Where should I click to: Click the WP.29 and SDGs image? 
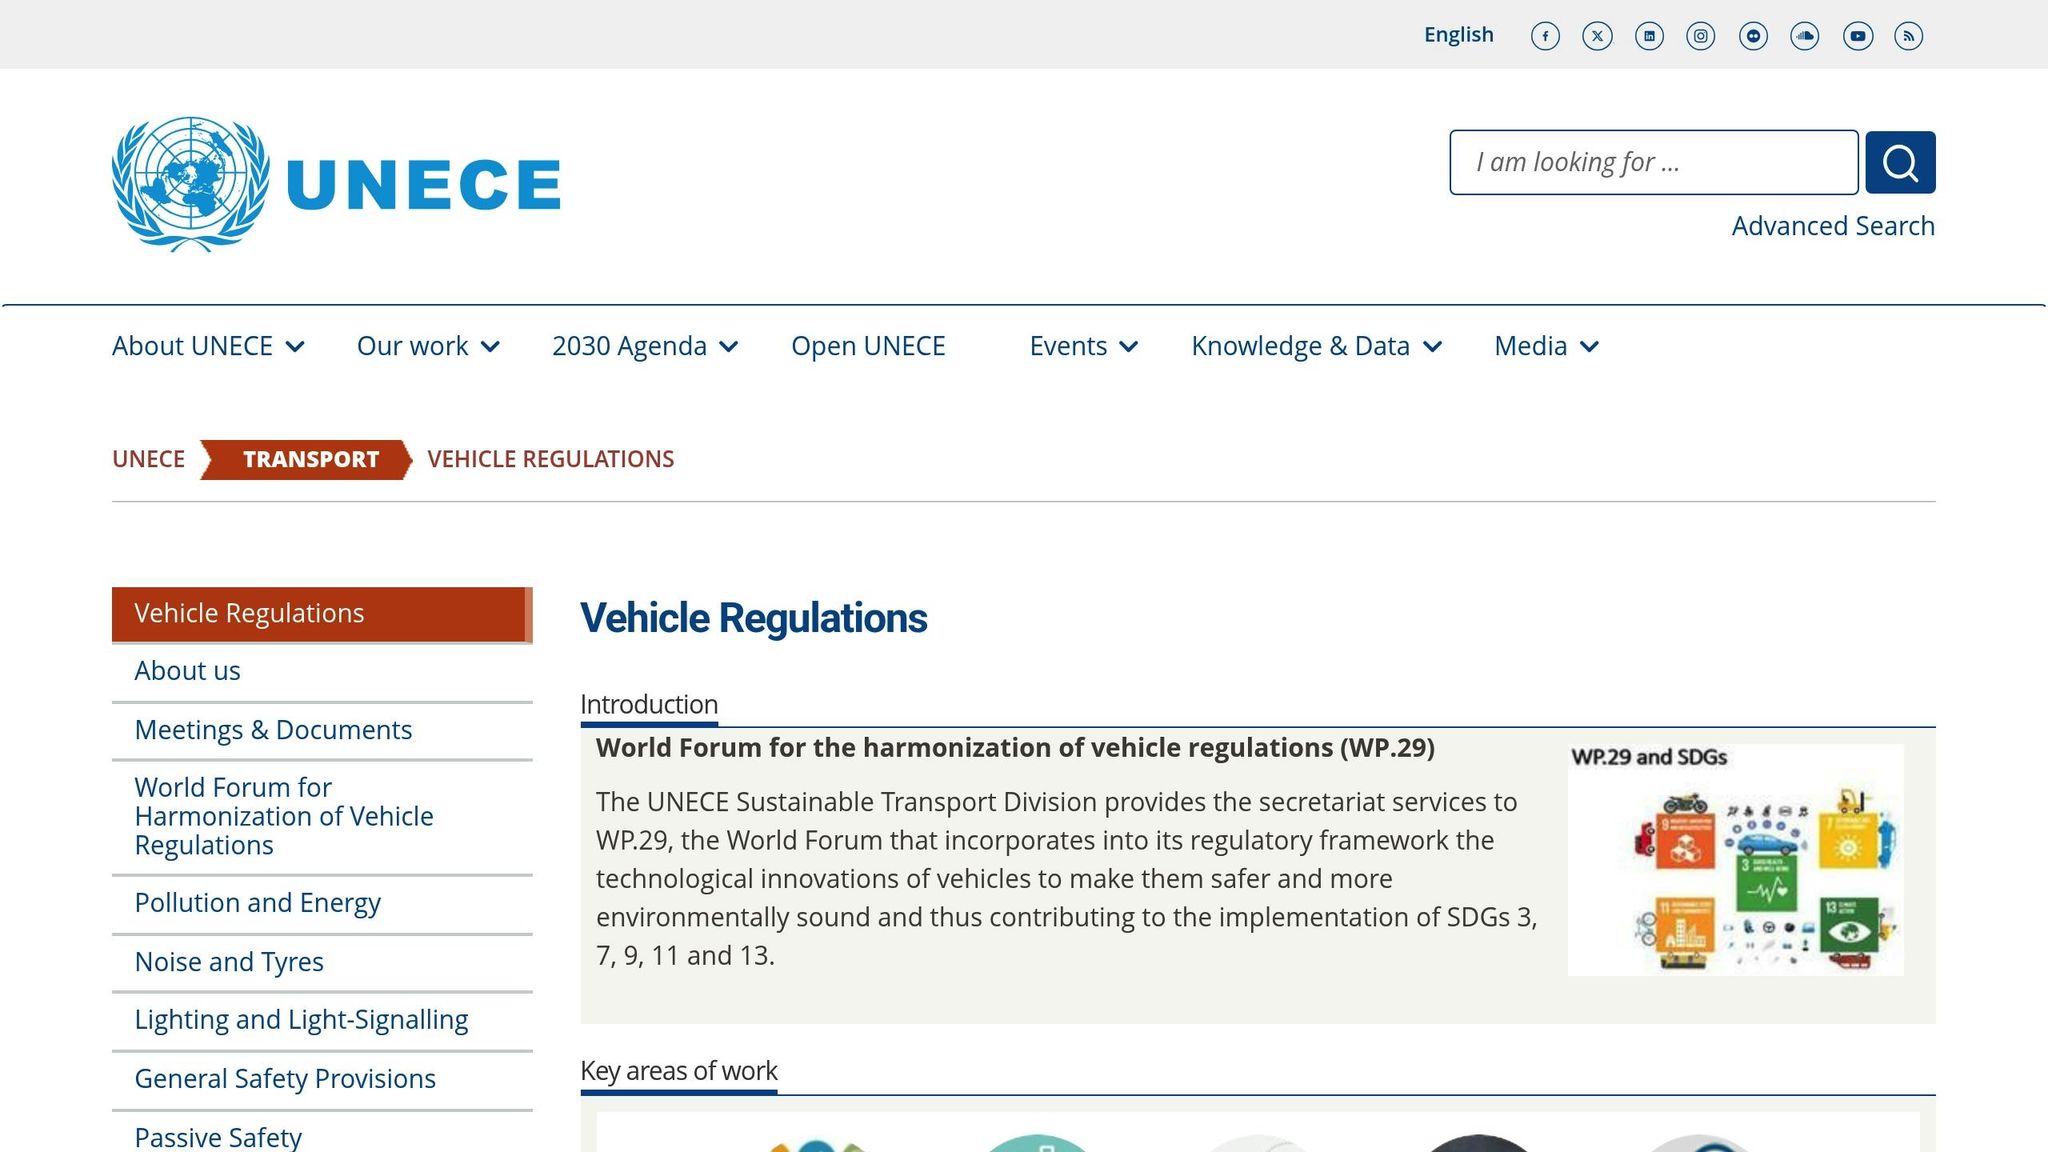point(1736,860)
